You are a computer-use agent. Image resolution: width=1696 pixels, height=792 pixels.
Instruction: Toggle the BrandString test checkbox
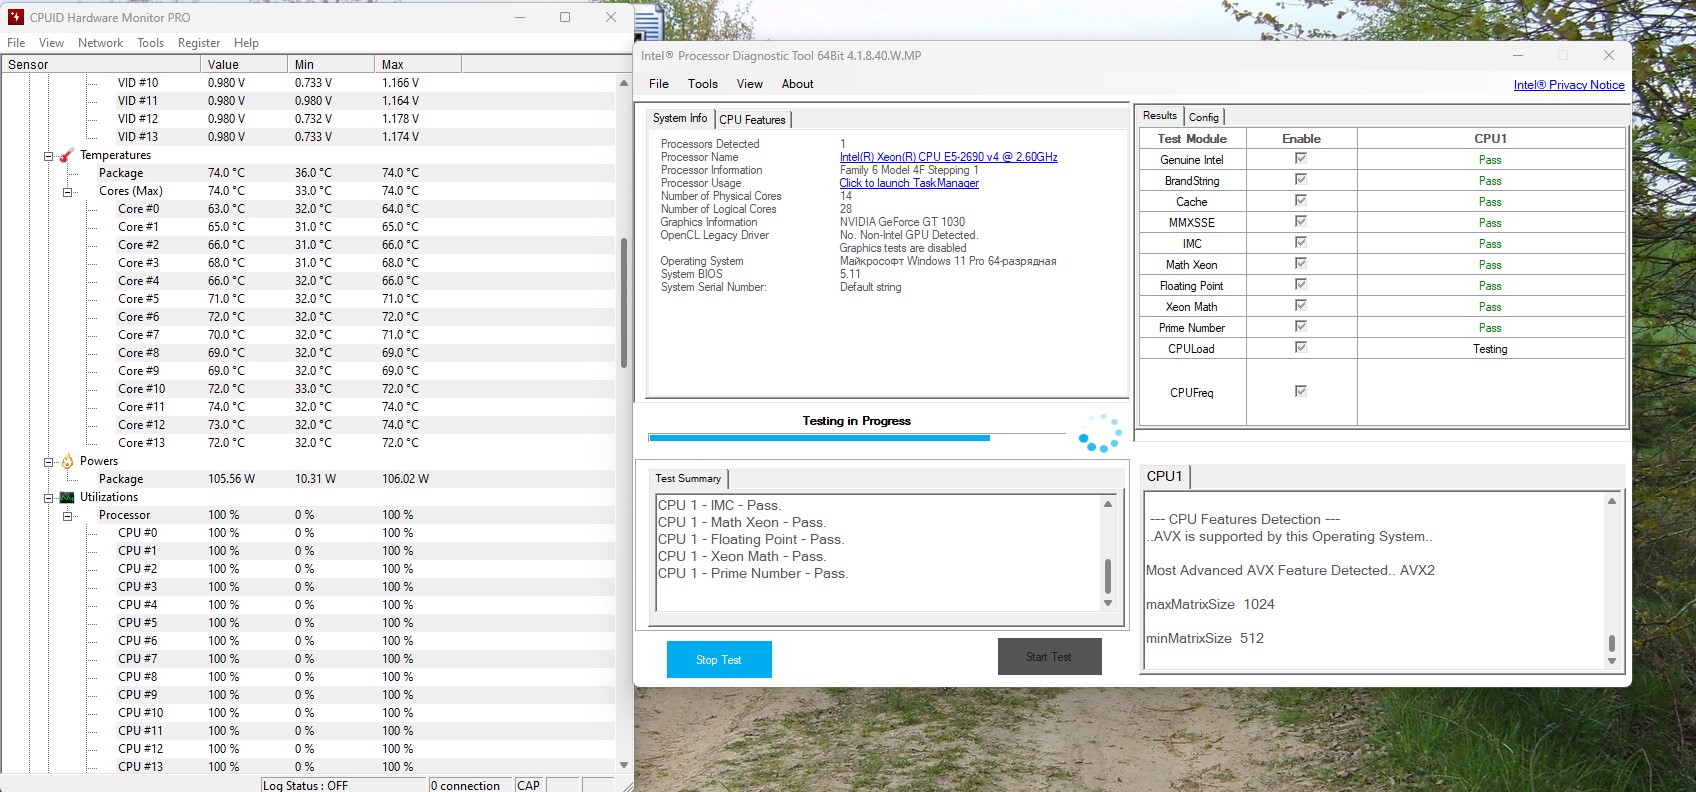click(1301, 180)
